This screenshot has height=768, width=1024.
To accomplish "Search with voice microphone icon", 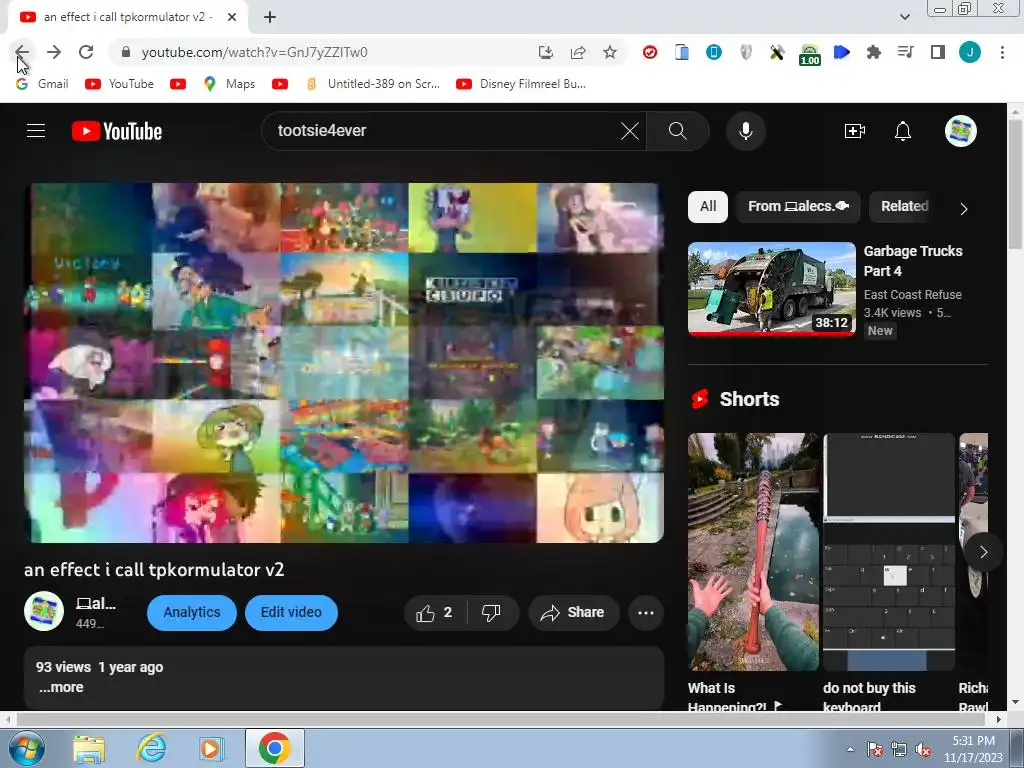I will pos(745,131).
